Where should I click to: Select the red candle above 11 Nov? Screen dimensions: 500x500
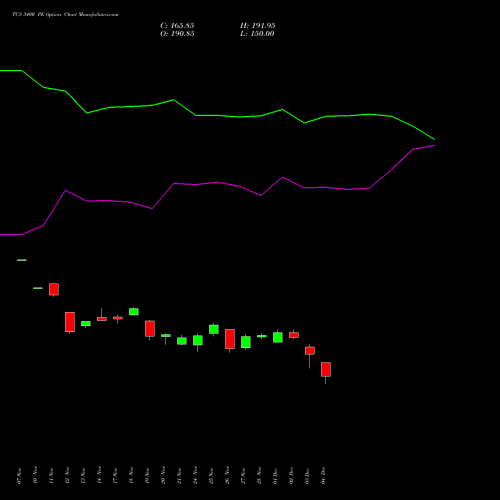click(x=54, y=289)
